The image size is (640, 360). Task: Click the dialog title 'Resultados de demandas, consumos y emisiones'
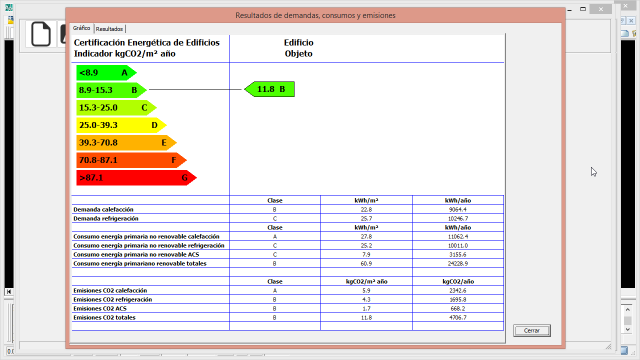pos(315,16)
